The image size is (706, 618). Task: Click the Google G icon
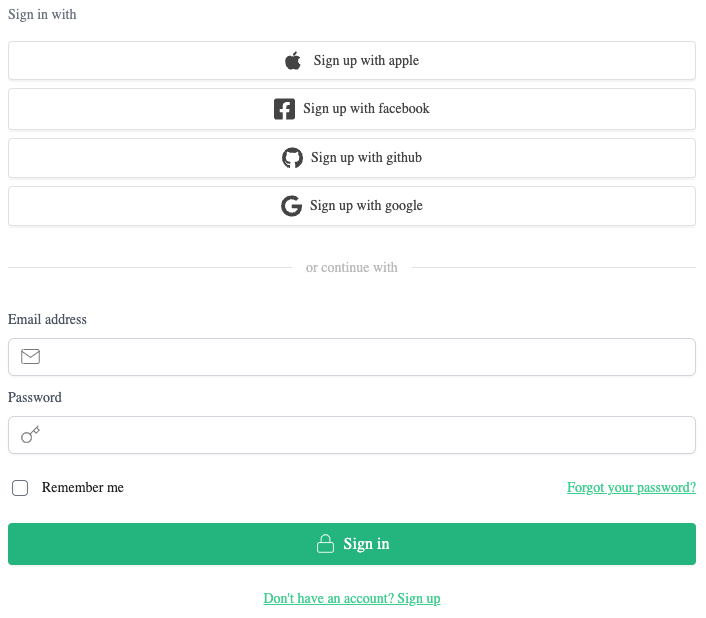click(291, 206)
